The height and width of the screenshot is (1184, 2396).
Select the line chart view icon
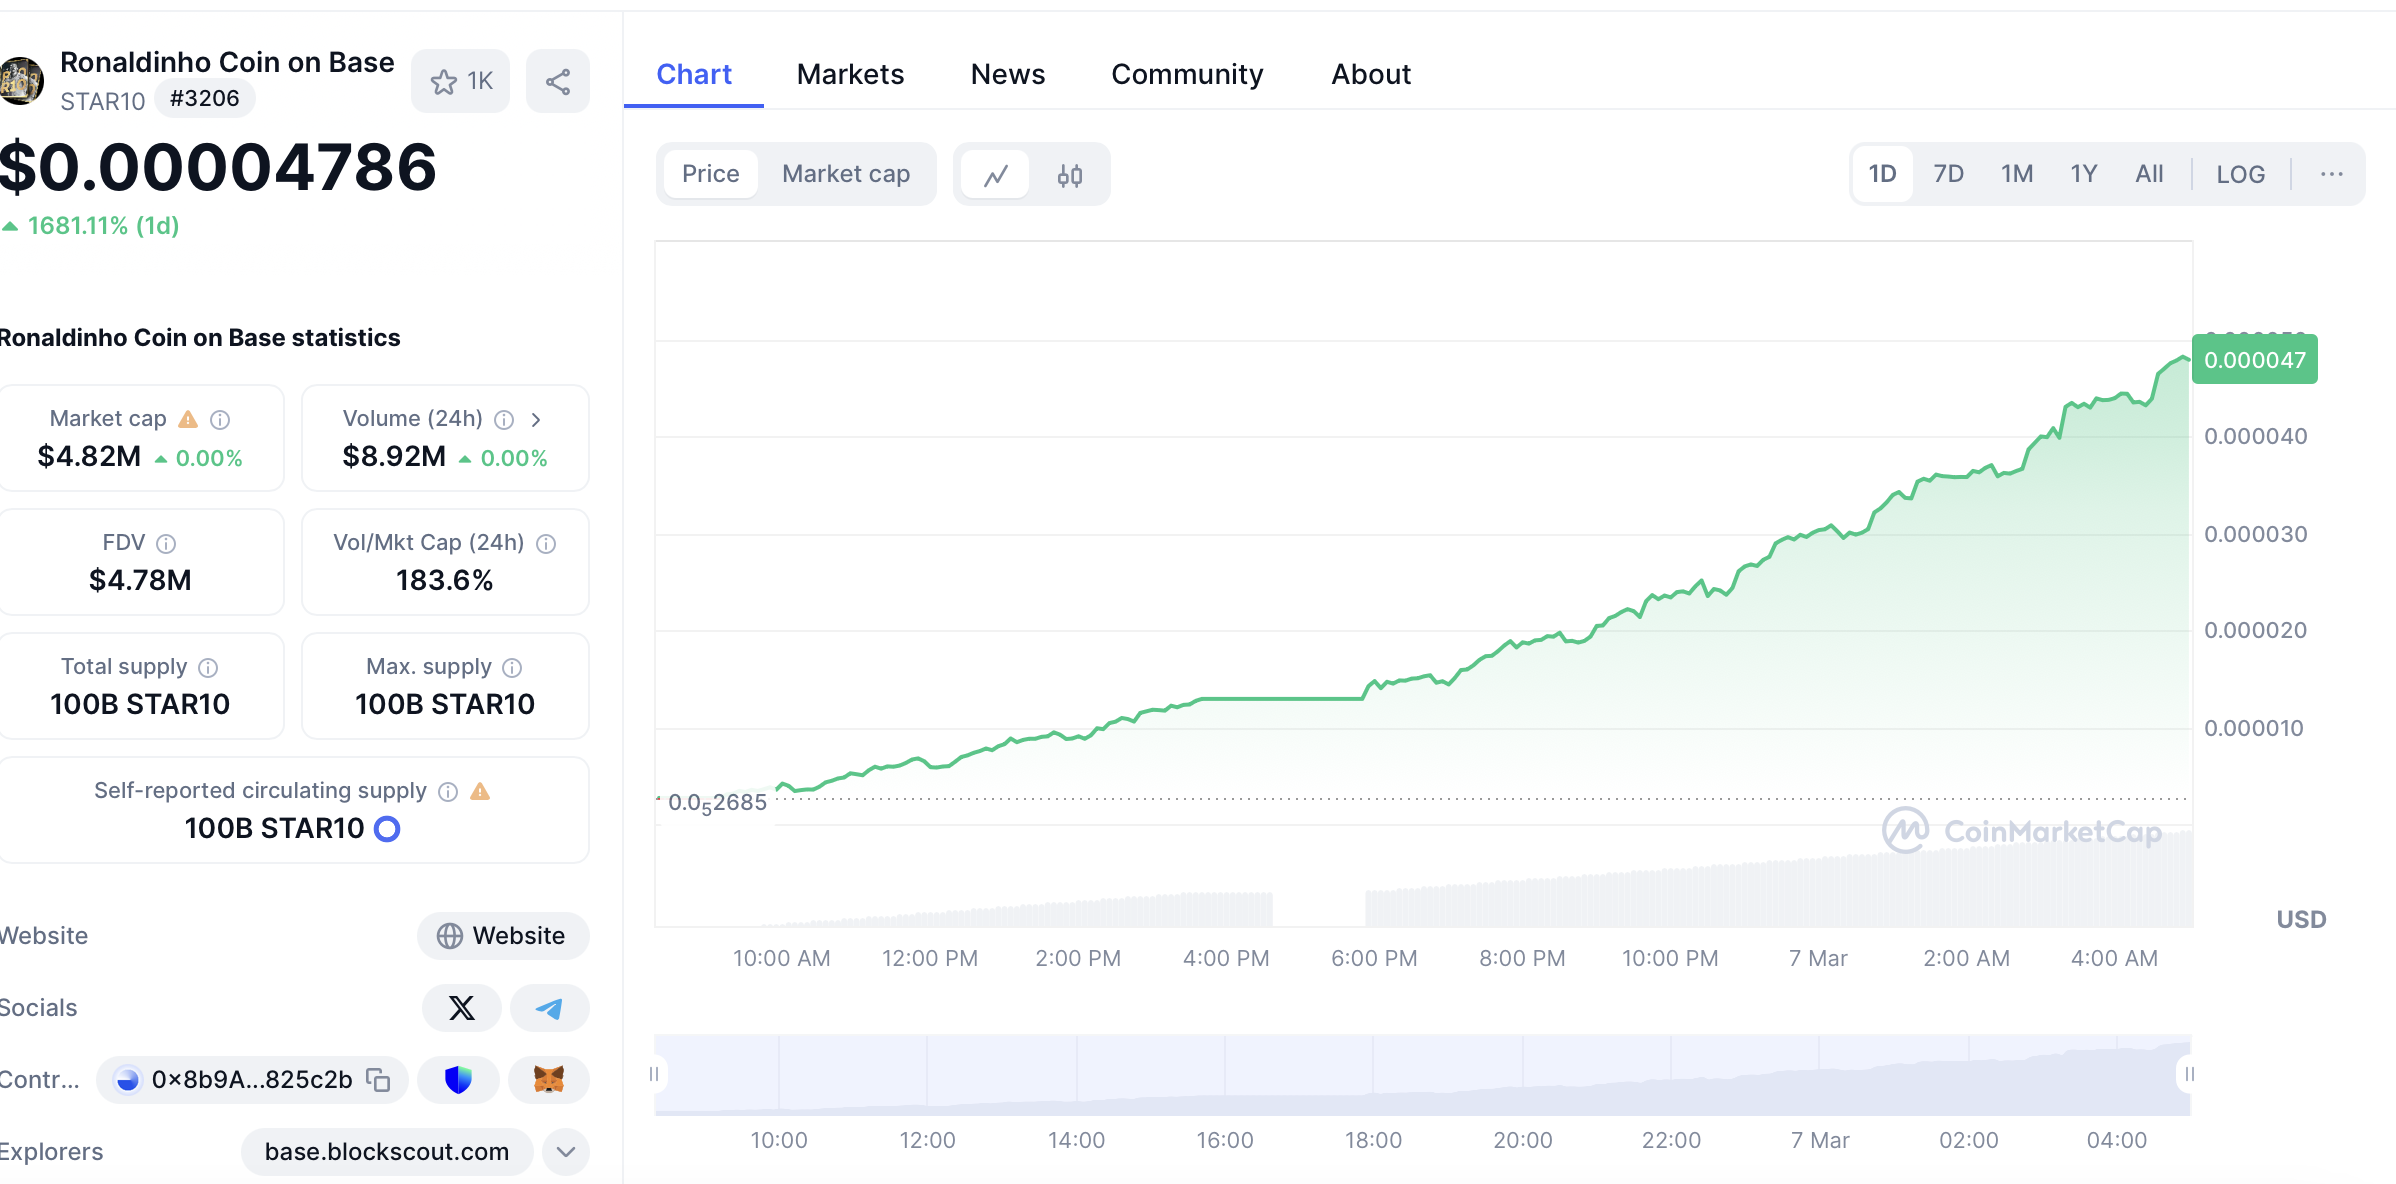tap(995, 175)
